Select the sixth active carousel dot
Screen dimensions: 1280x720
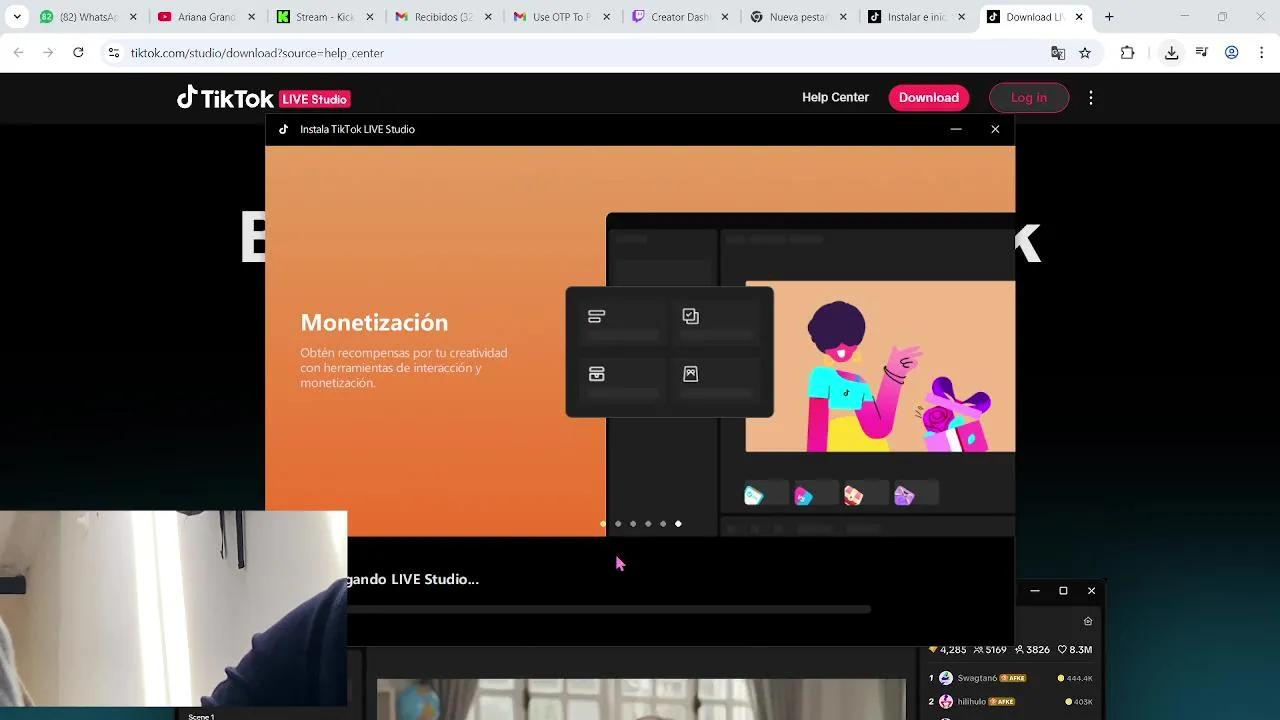pos(678,524)
